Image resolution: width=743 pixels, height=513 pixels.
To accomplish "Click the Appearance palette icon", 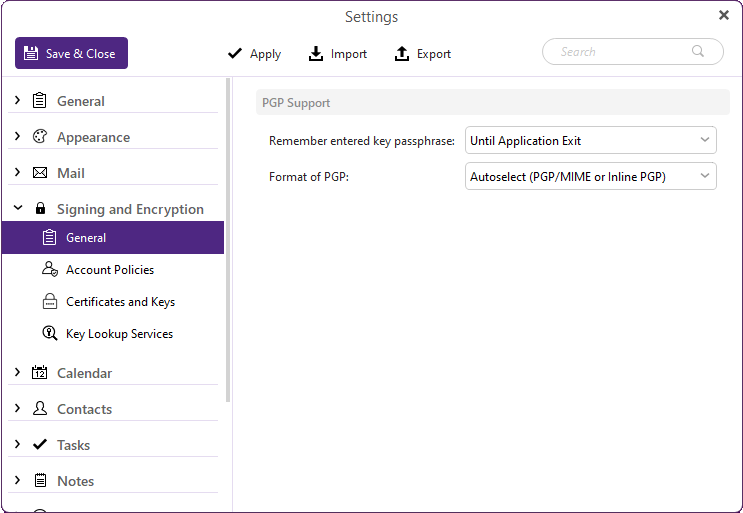I will click(40, 136).
